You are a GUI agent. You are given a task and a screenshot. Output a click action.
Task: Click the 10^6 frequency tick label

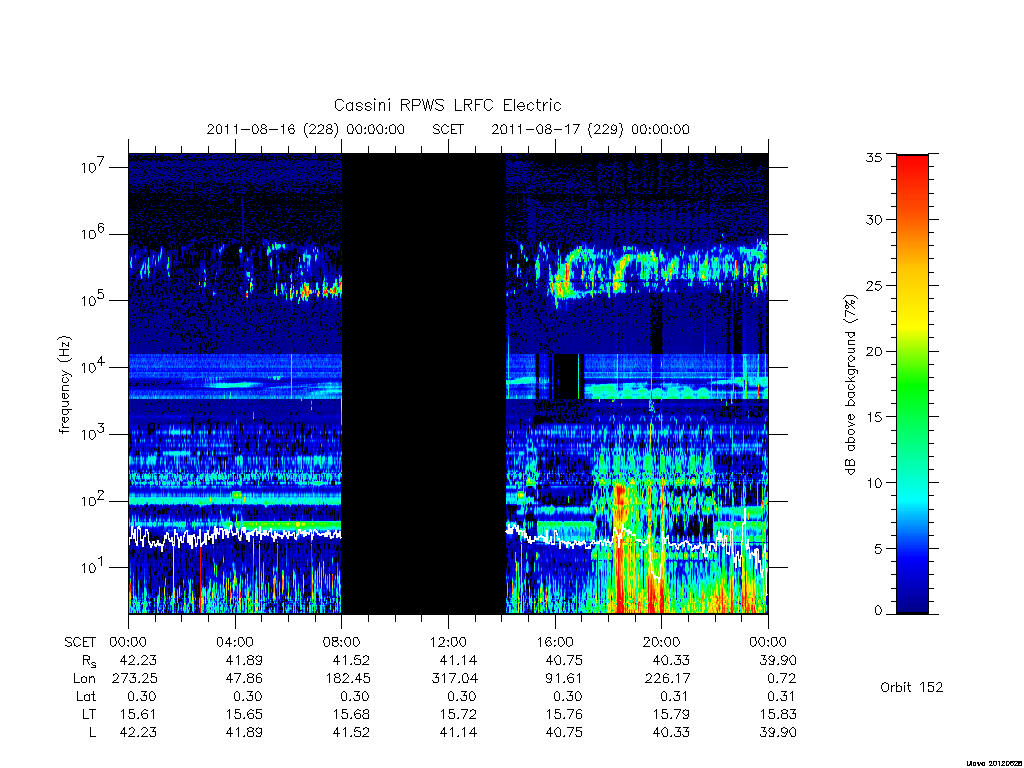tap(93, 233)
